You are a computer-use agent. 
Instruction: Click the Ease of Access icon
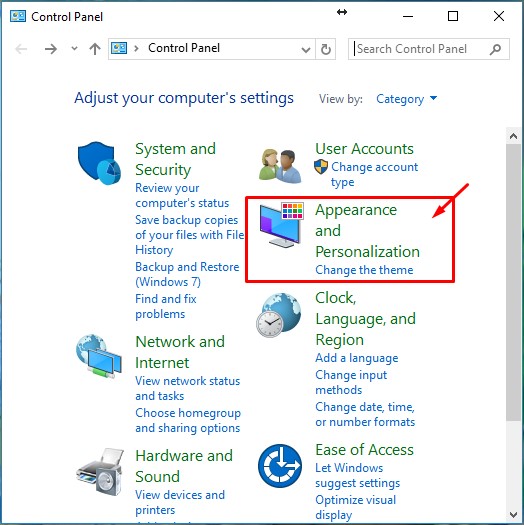[x=280, y=466]
